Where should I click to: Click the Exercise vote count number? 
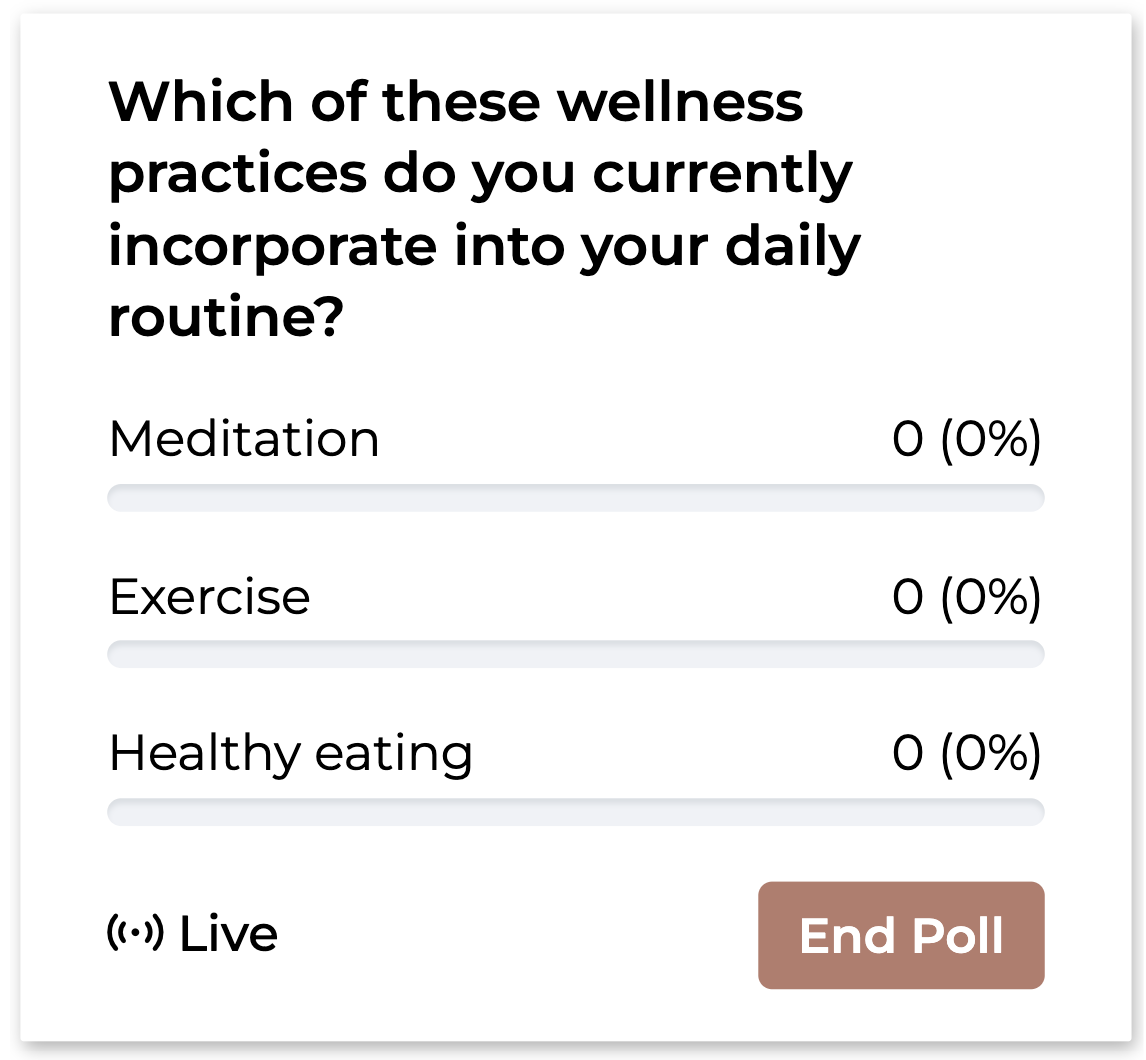tap(908, 597)
